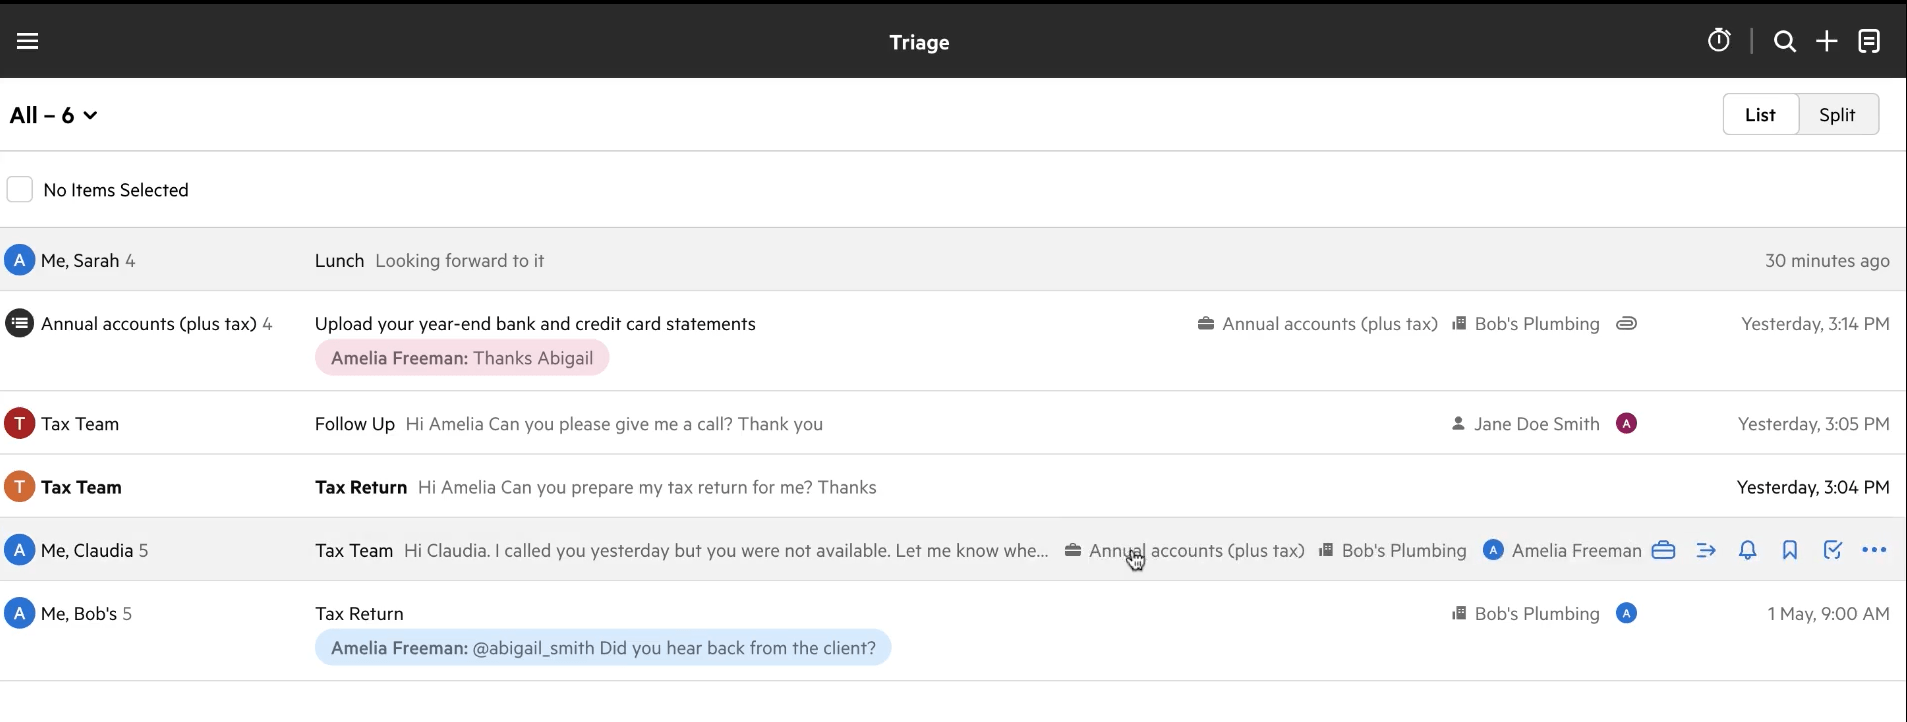Viewport: 1907px width, 722px height.
Task: Expand the All – 6 filter dropdown
Action: tap(54, 115)
